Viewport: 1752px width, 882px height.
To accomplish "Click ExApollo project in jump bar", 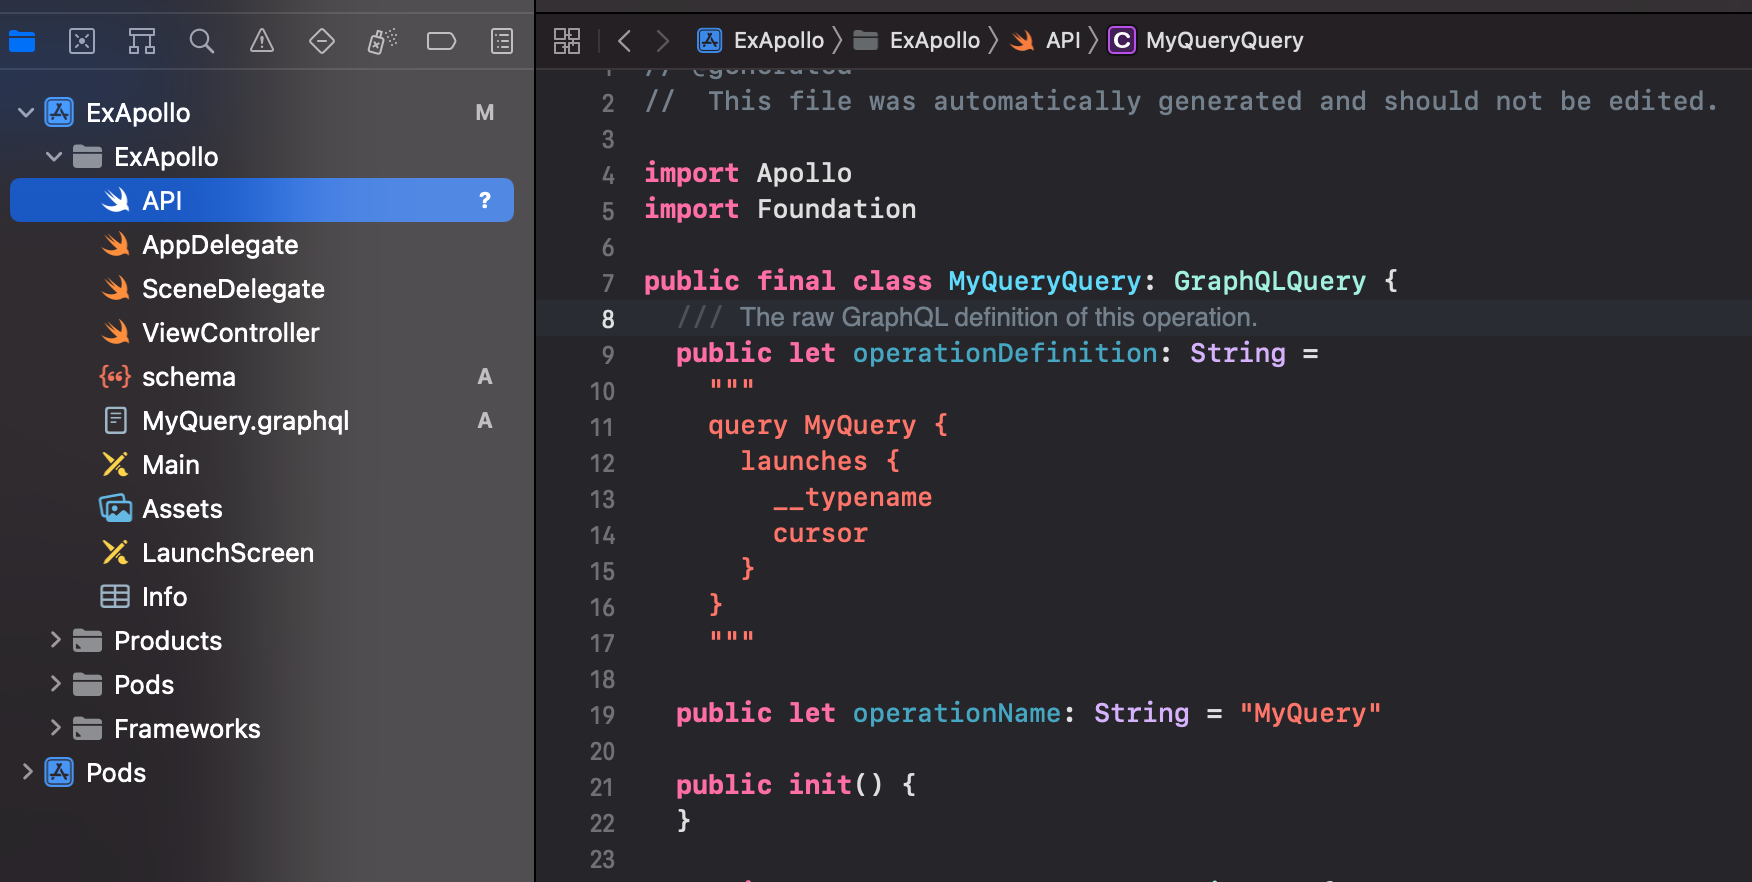I will (761, 40).
